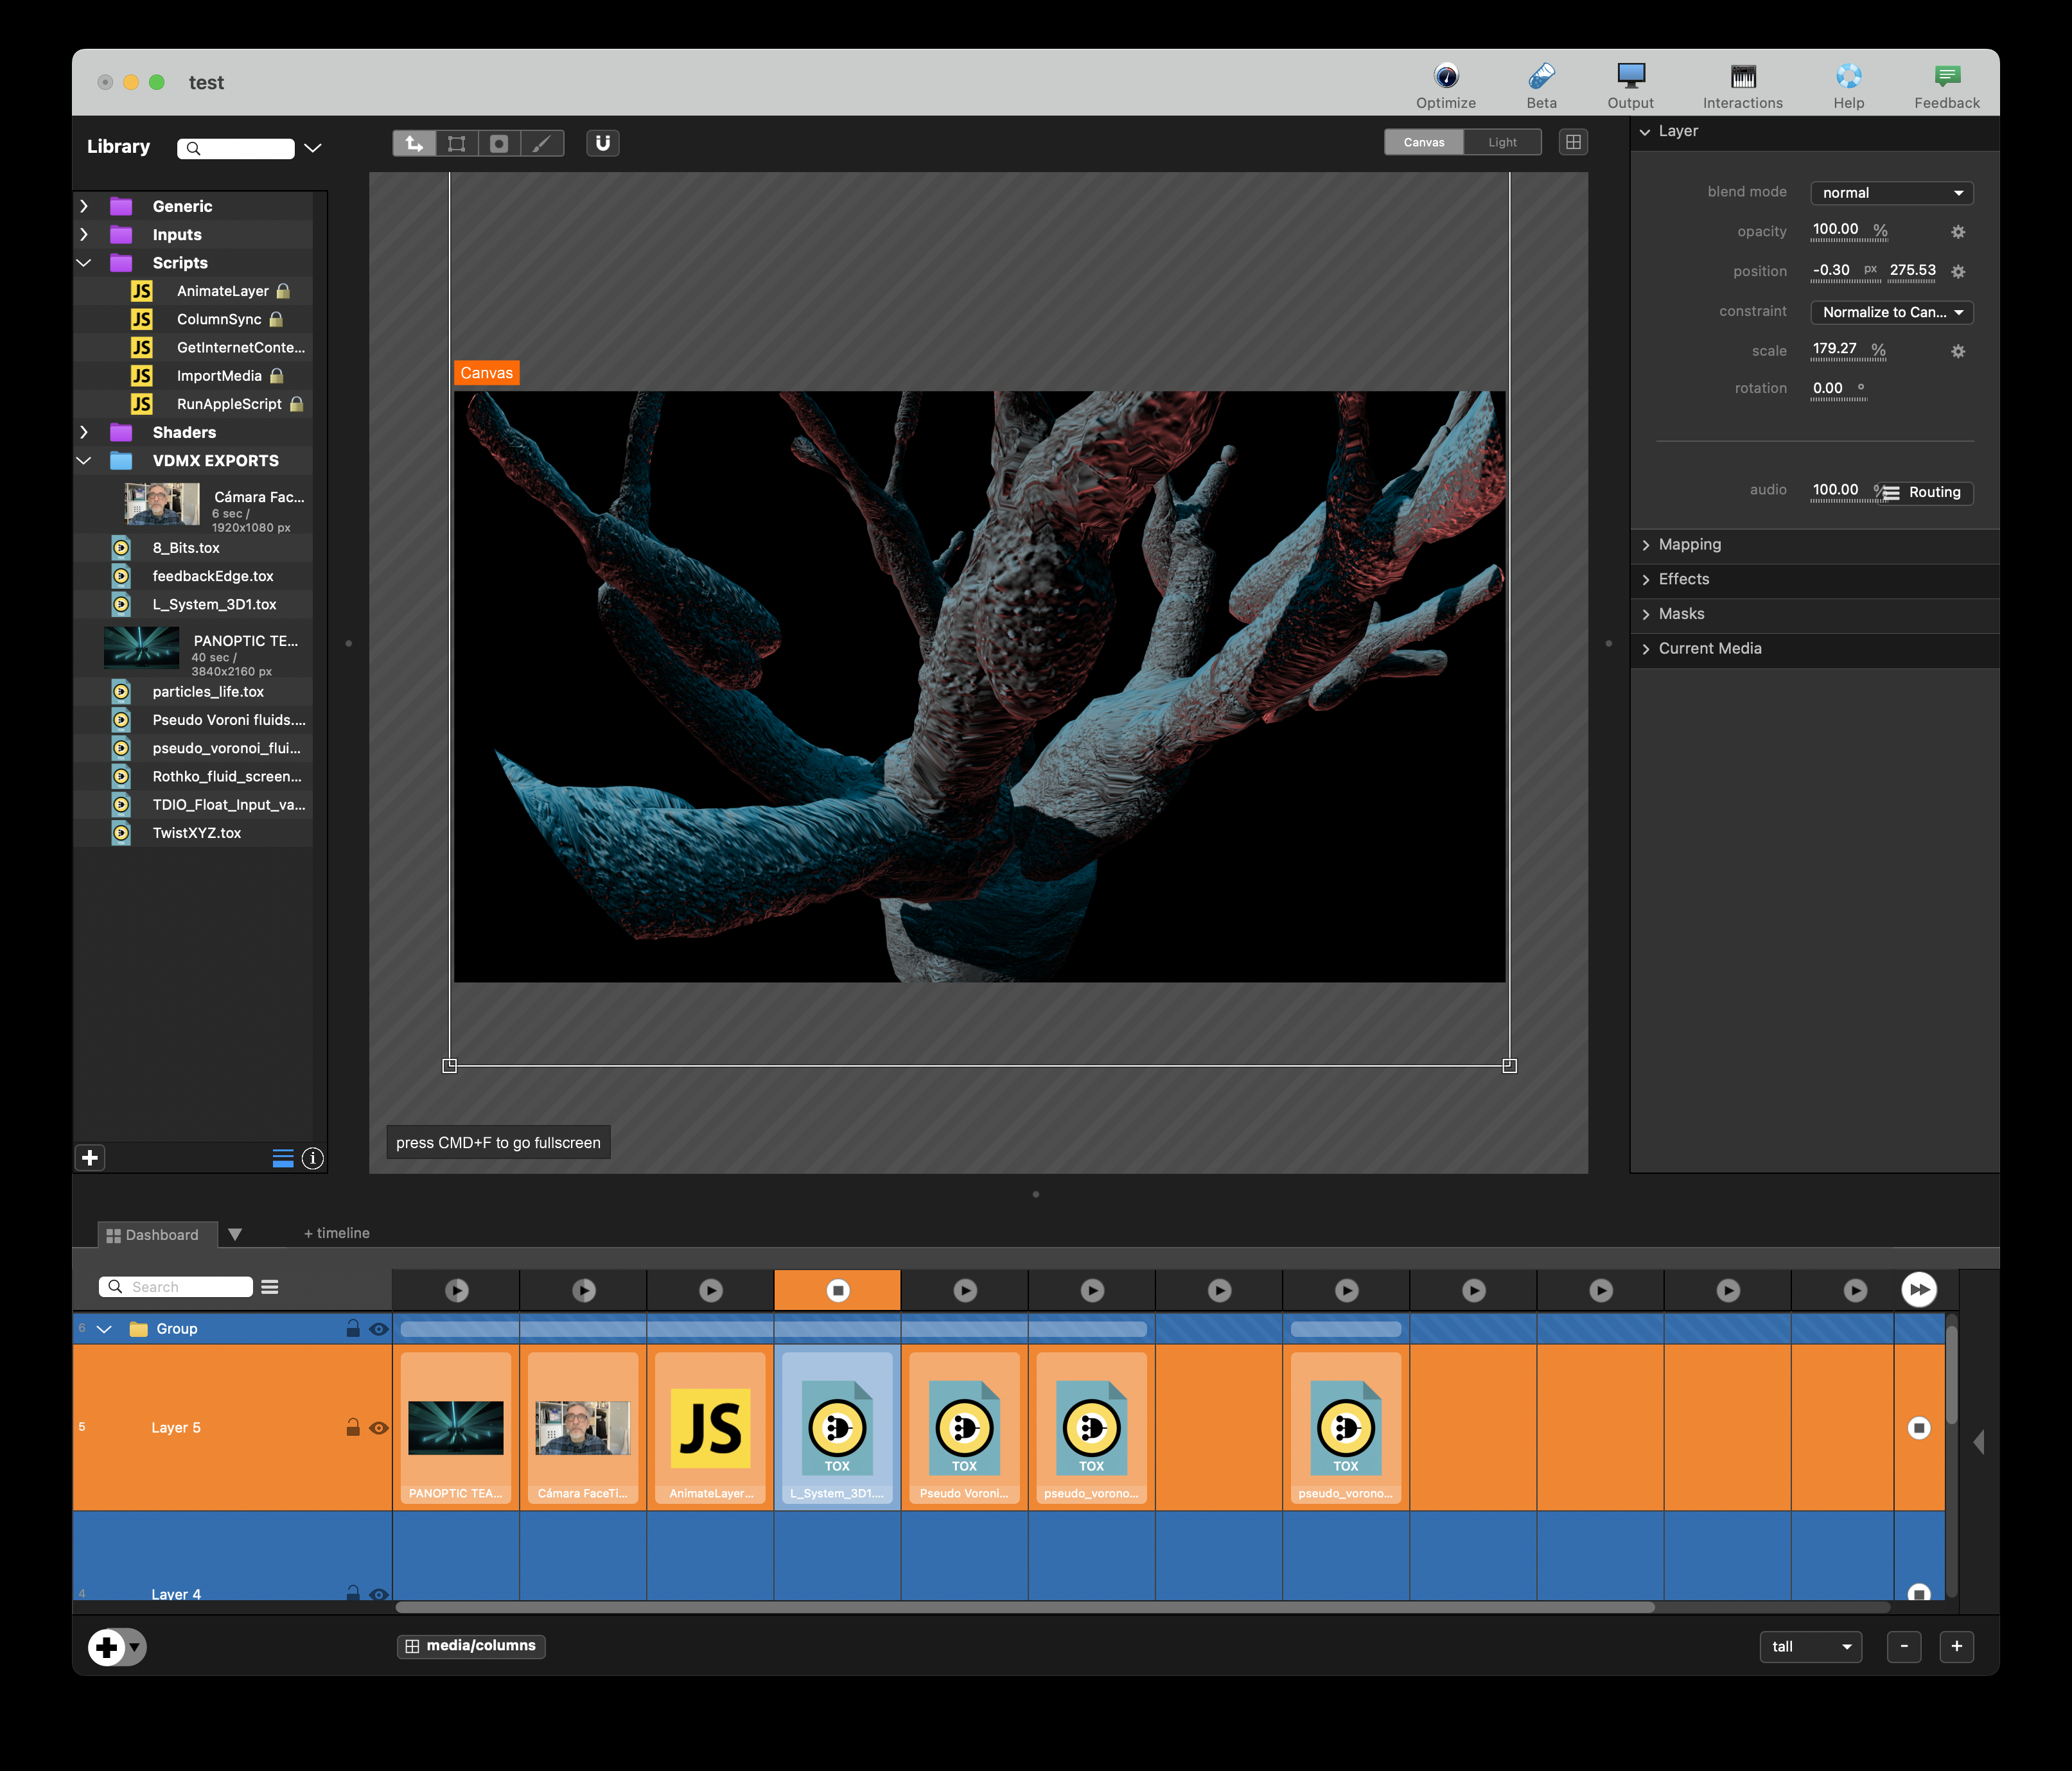
Task: Select the mask circle tool
Action: click(499, 143)
